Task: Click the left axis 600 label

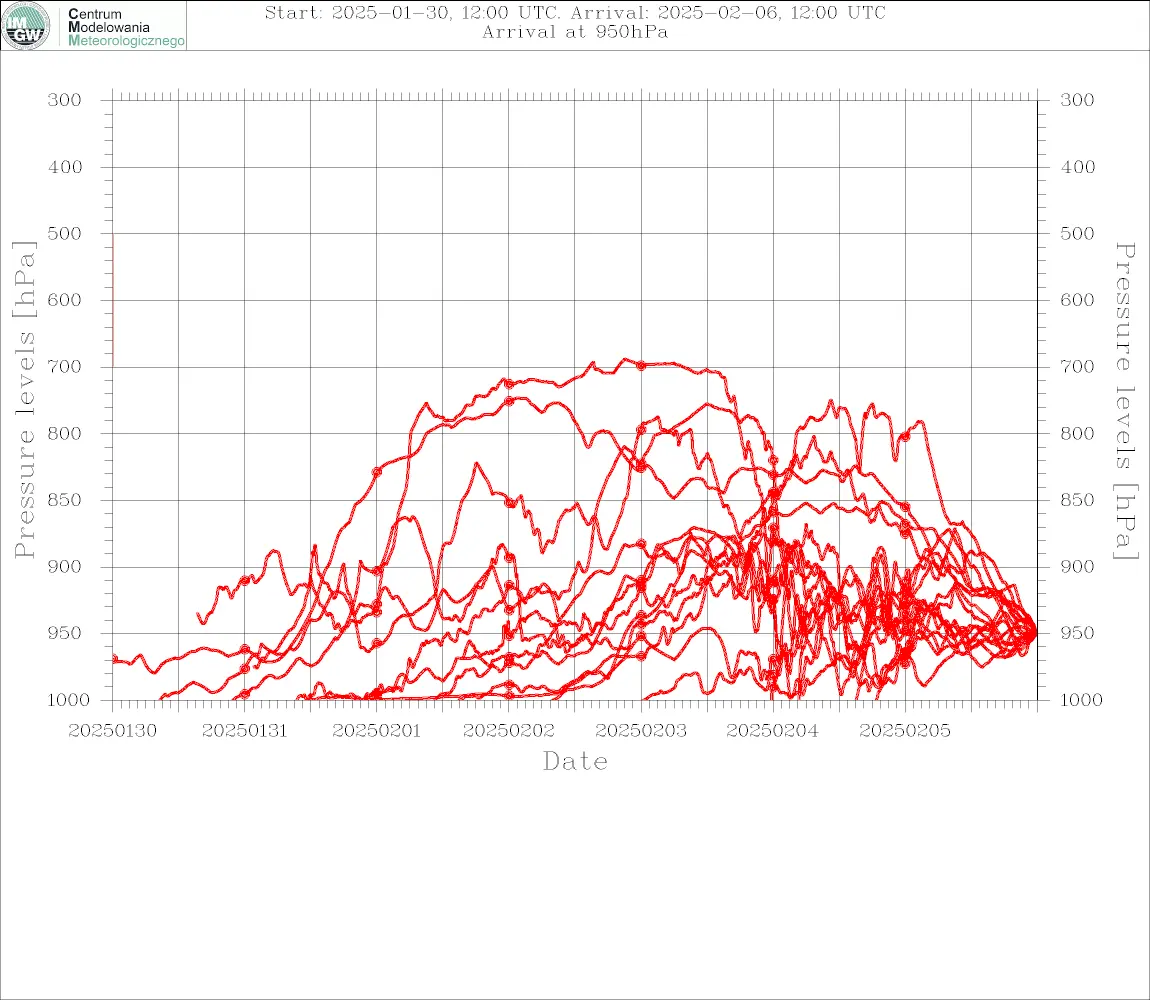Action: pos(65,300)
